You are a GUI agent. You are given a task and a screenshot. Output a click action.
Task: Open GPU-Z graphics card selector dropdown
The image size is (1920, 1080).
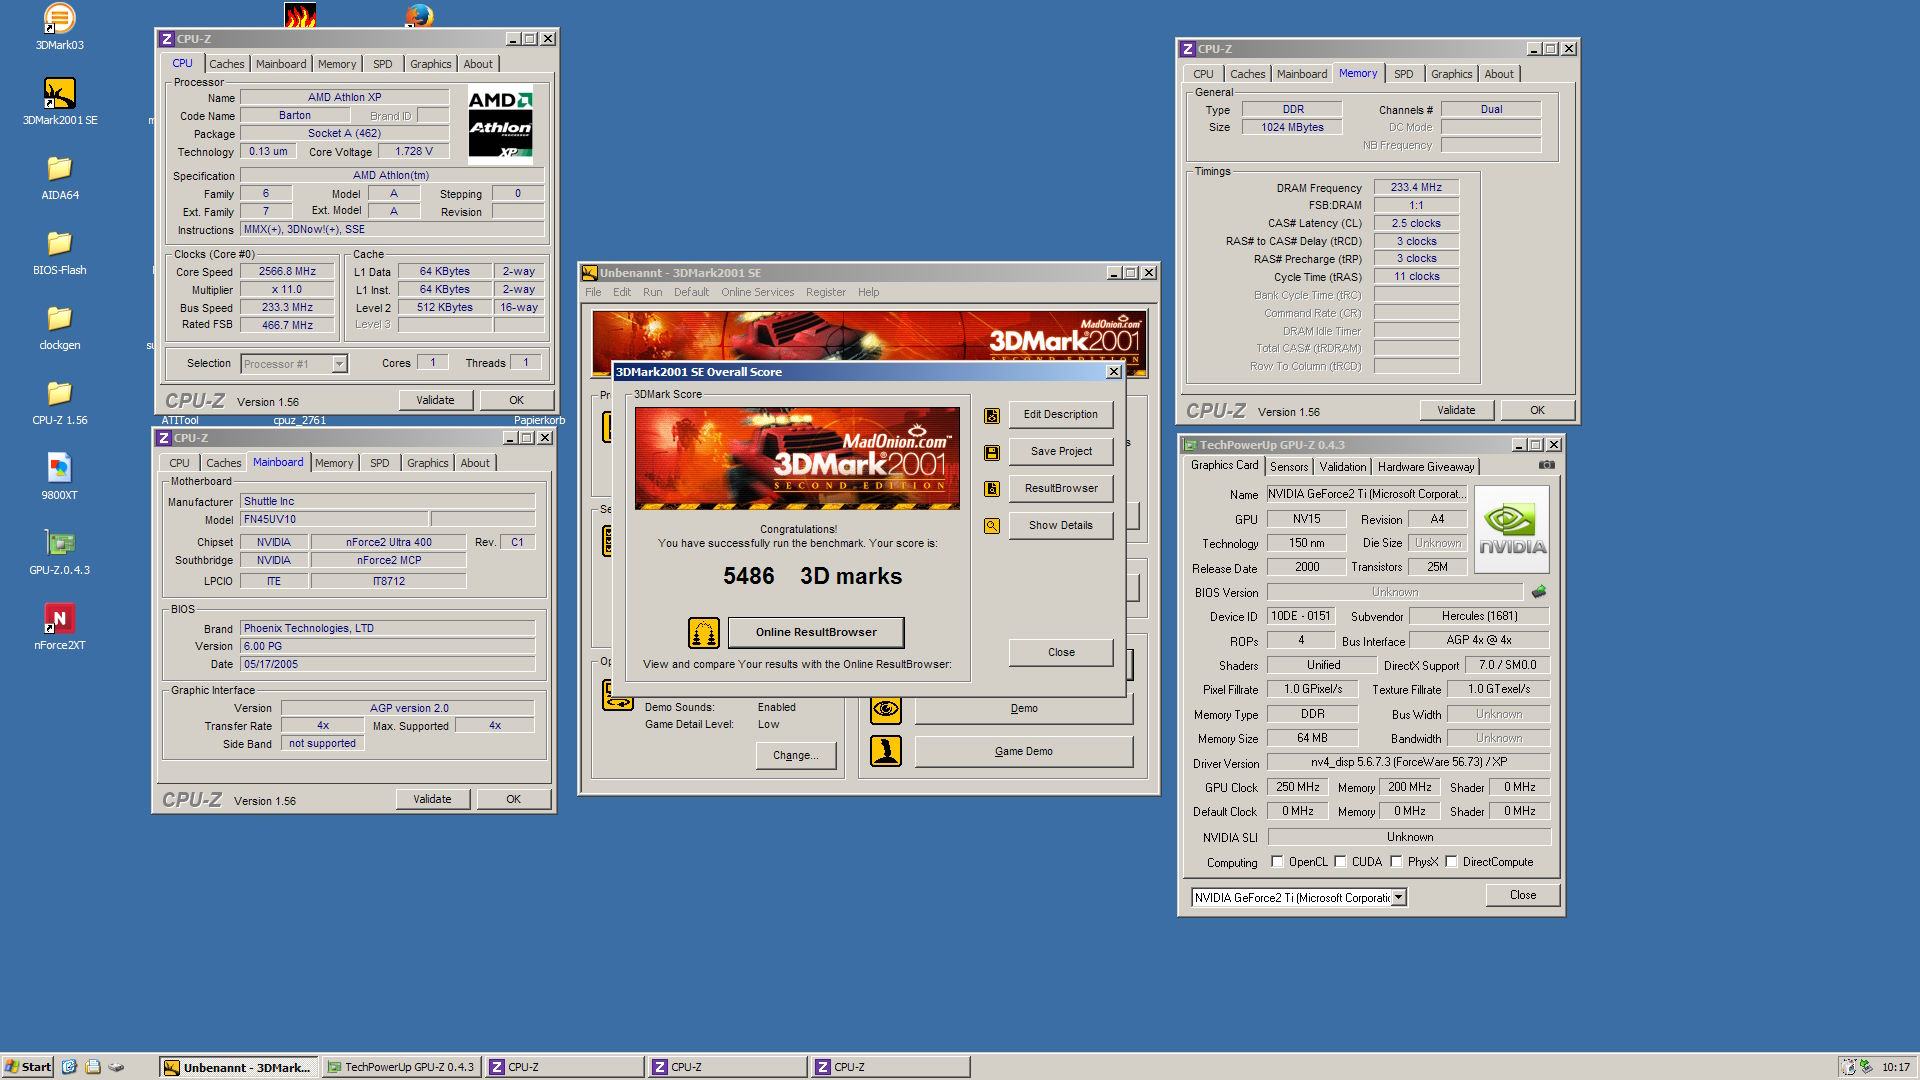[1399, 898]
